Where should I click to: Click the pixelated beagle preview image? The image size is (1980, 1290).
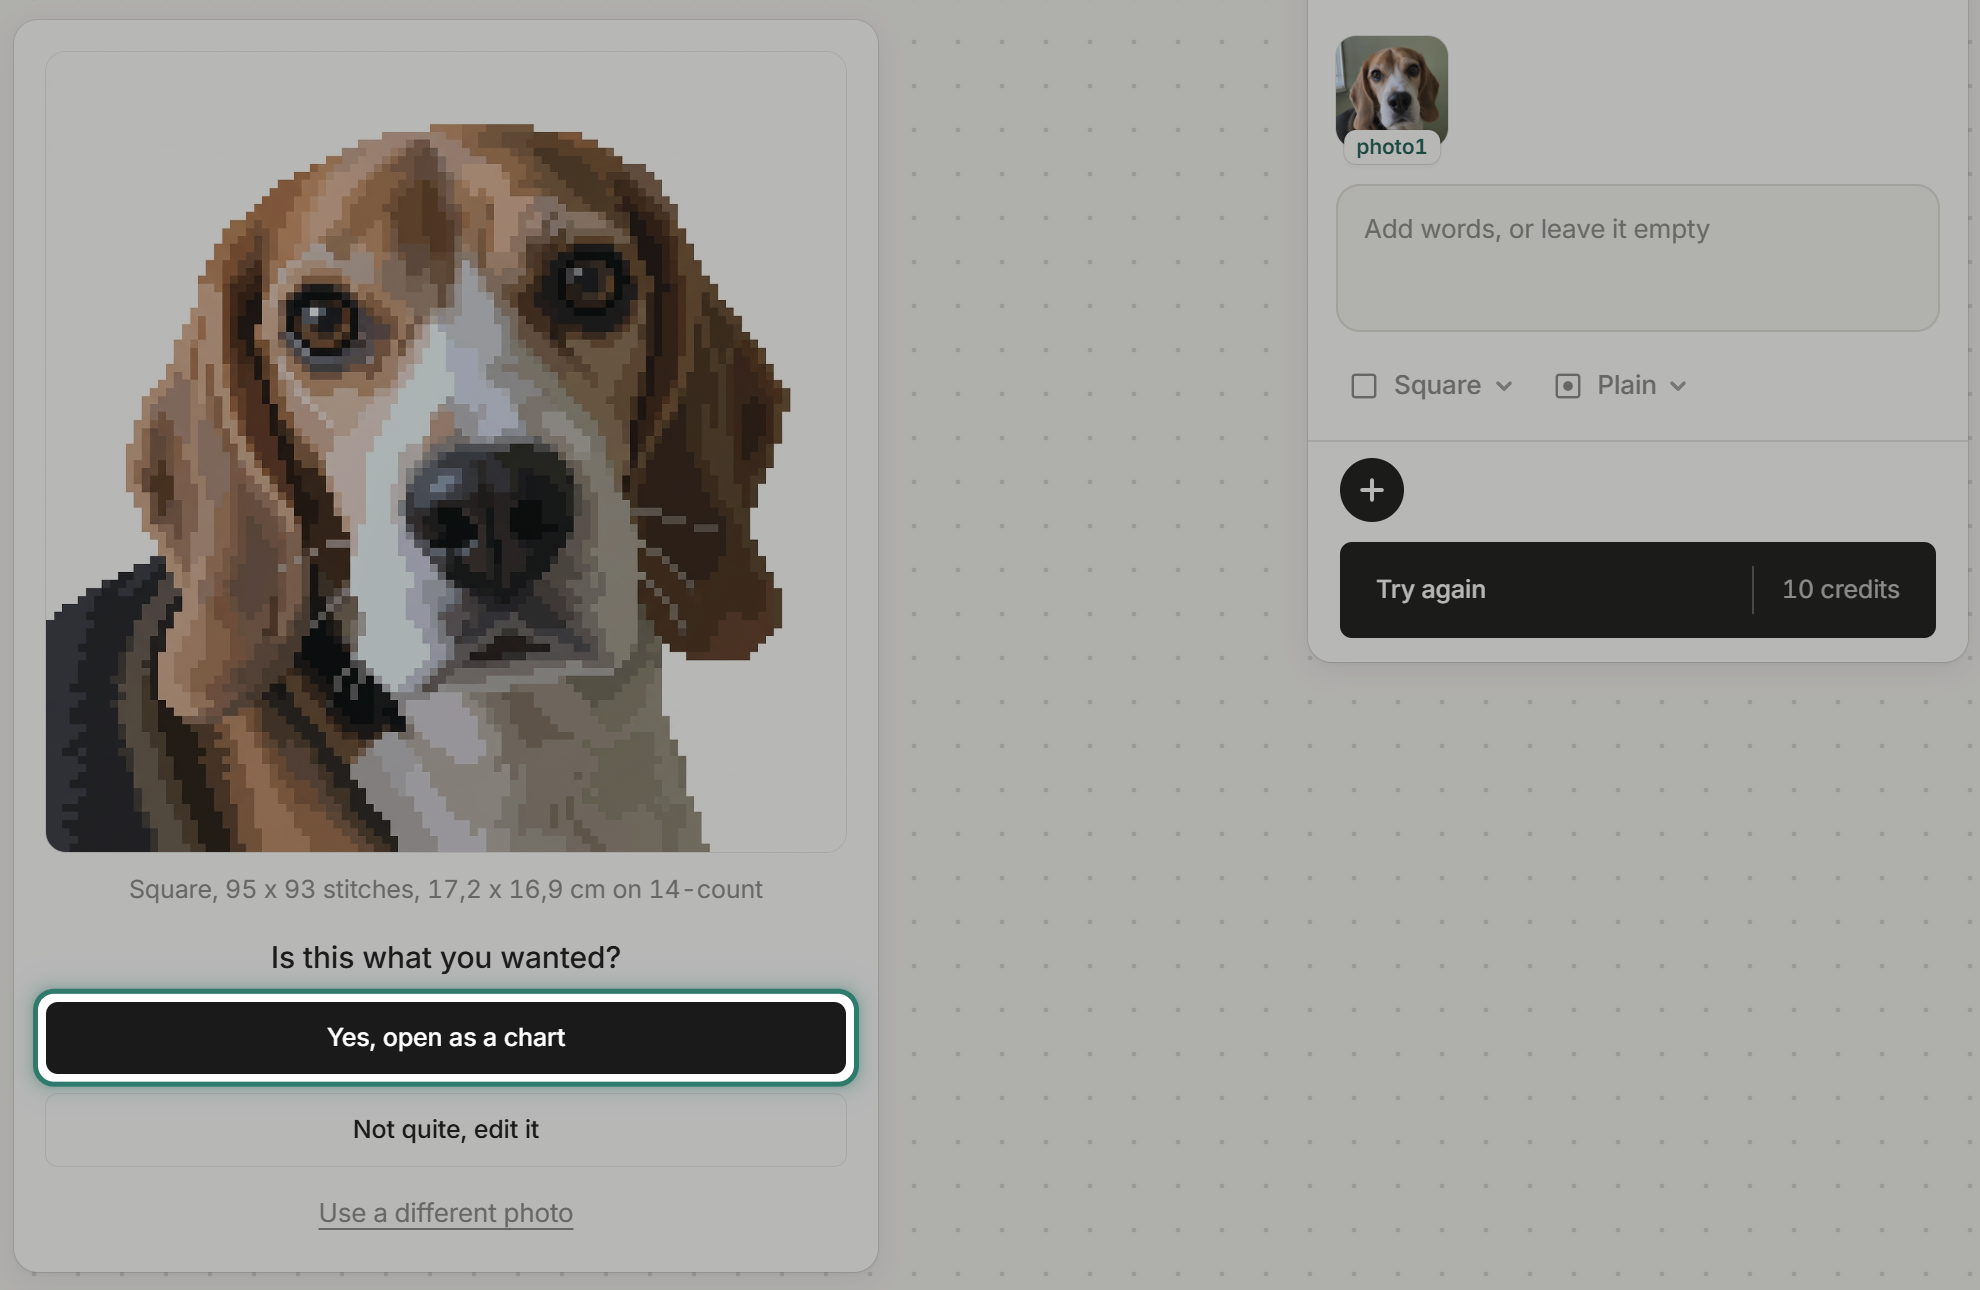pyautogui.click(x=446, y=452)
